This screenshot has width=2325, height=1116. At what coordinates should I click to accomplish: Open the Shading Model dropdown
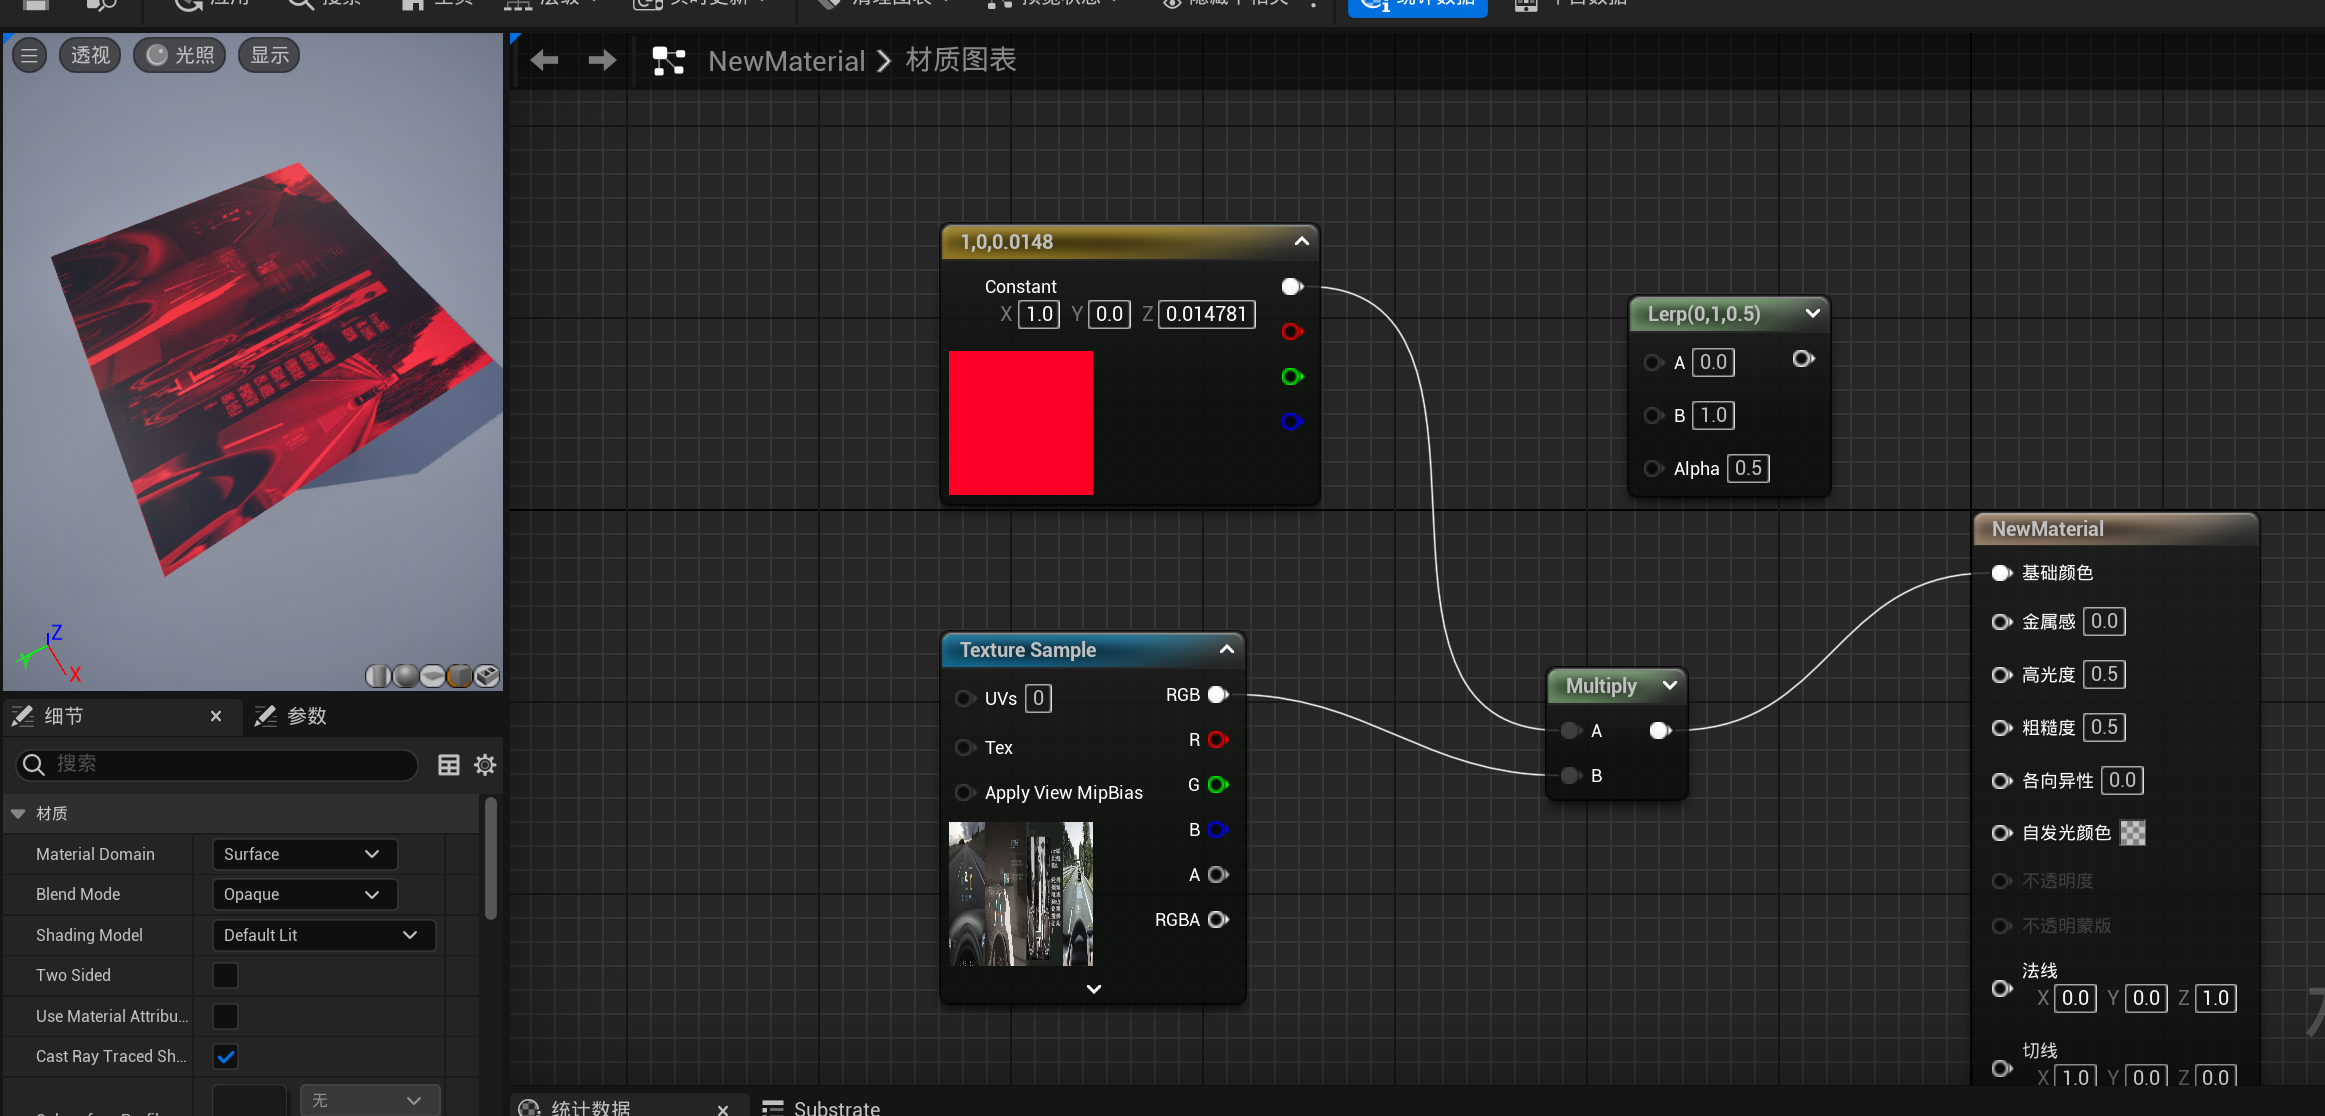click(323, 935)
